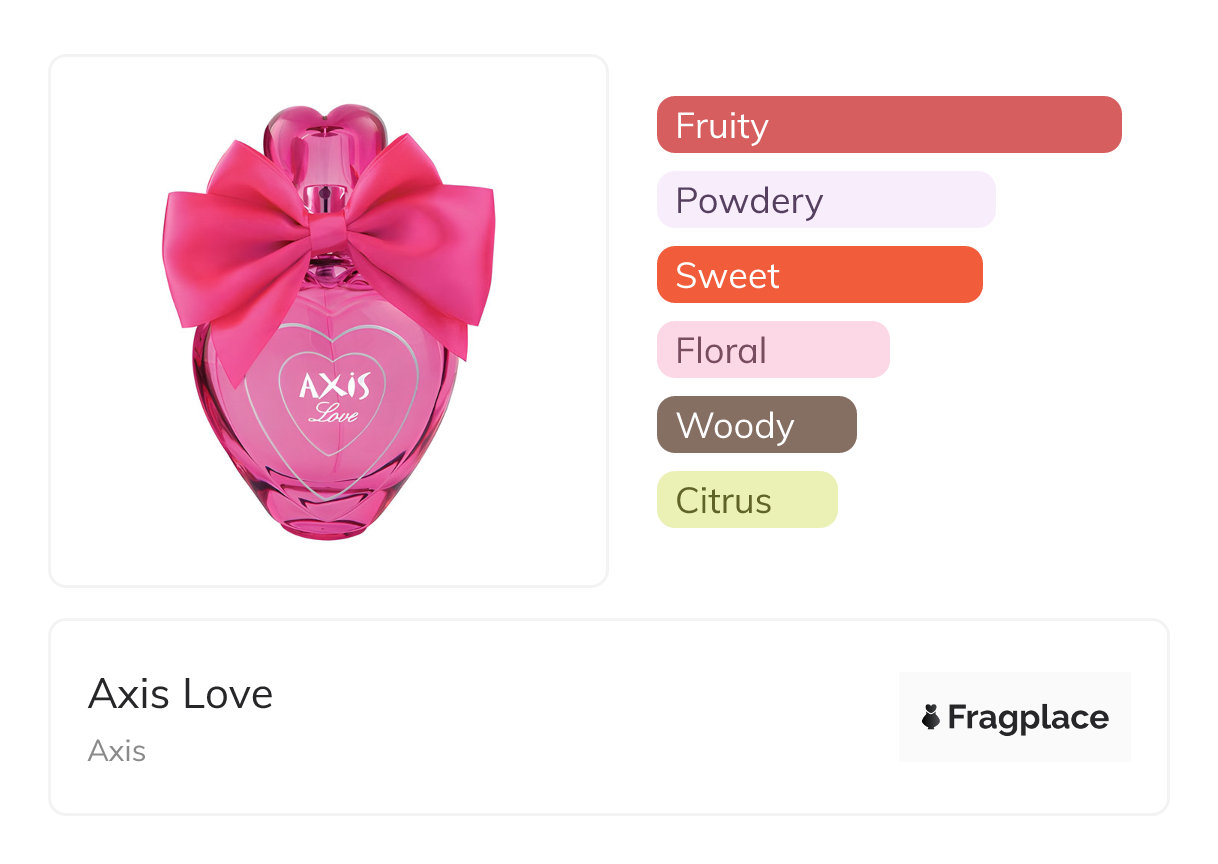Select the Woody accord bar
The height and width of the screenshot is (864, 1218).
point(757,425)
